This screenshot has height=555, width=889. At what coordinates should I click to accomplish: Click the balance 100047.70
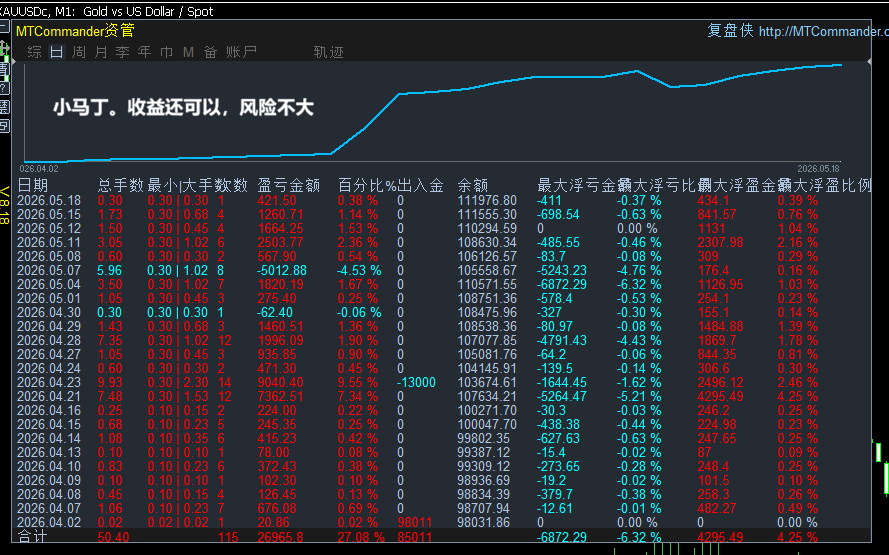coord(487,425)
